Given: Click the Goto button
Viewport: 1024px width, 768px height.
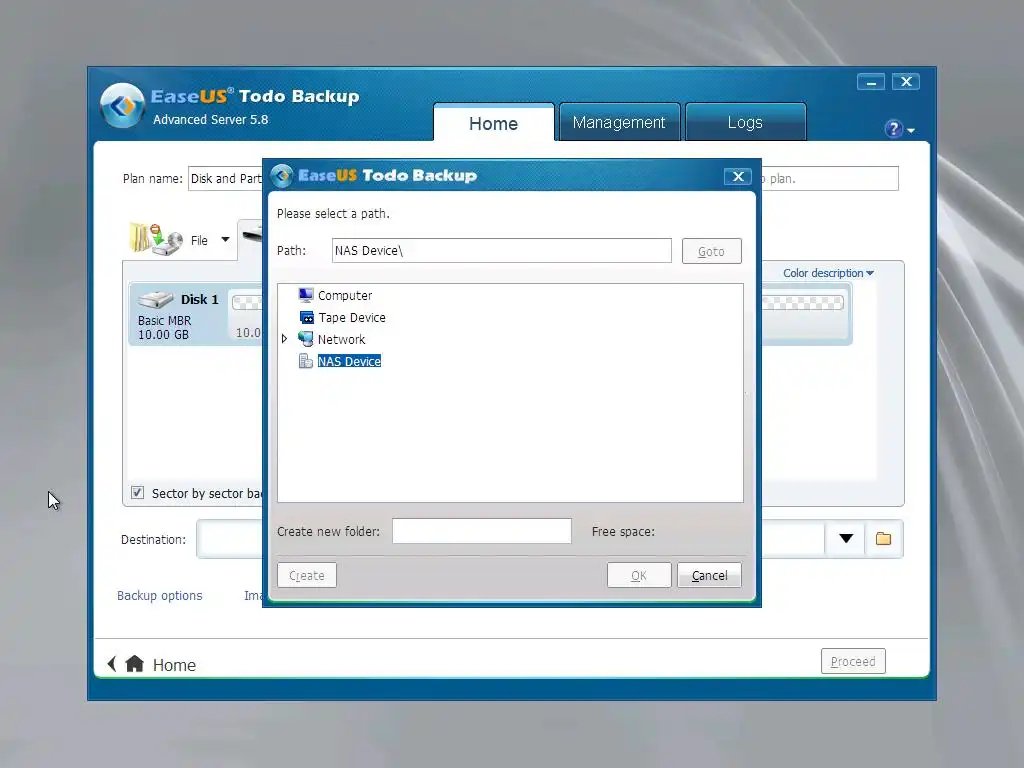Looking at the screenshot, I should click(x=711, y=251).
